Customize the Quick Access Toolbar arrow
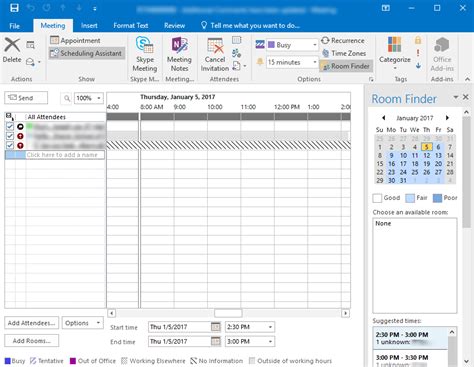This screenshot has height=367, width=474. [95, 8]
